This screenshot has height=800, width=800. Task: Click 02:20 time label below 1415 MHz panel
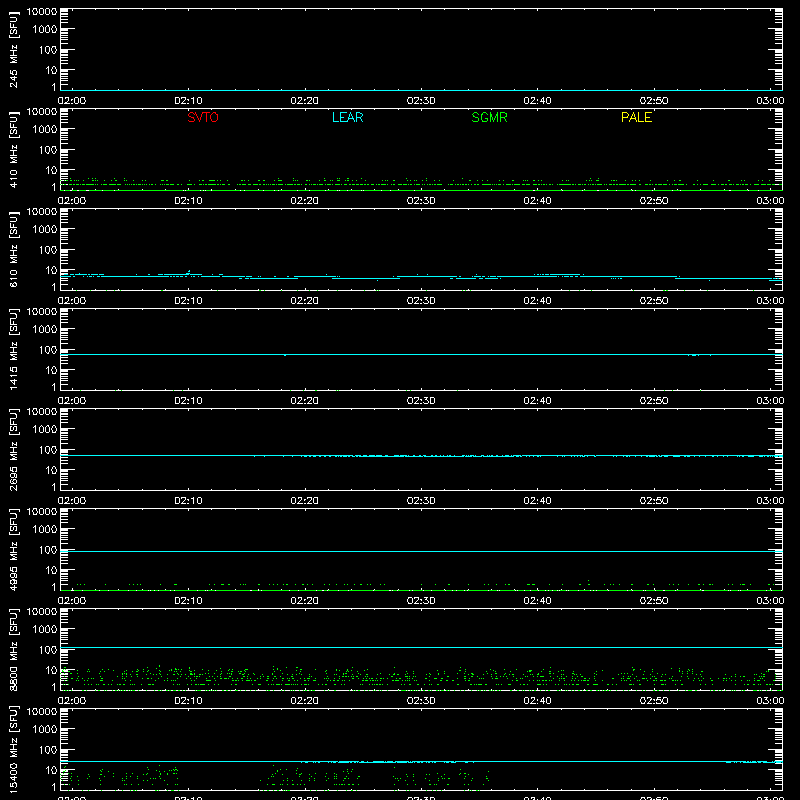click(305, 401)
